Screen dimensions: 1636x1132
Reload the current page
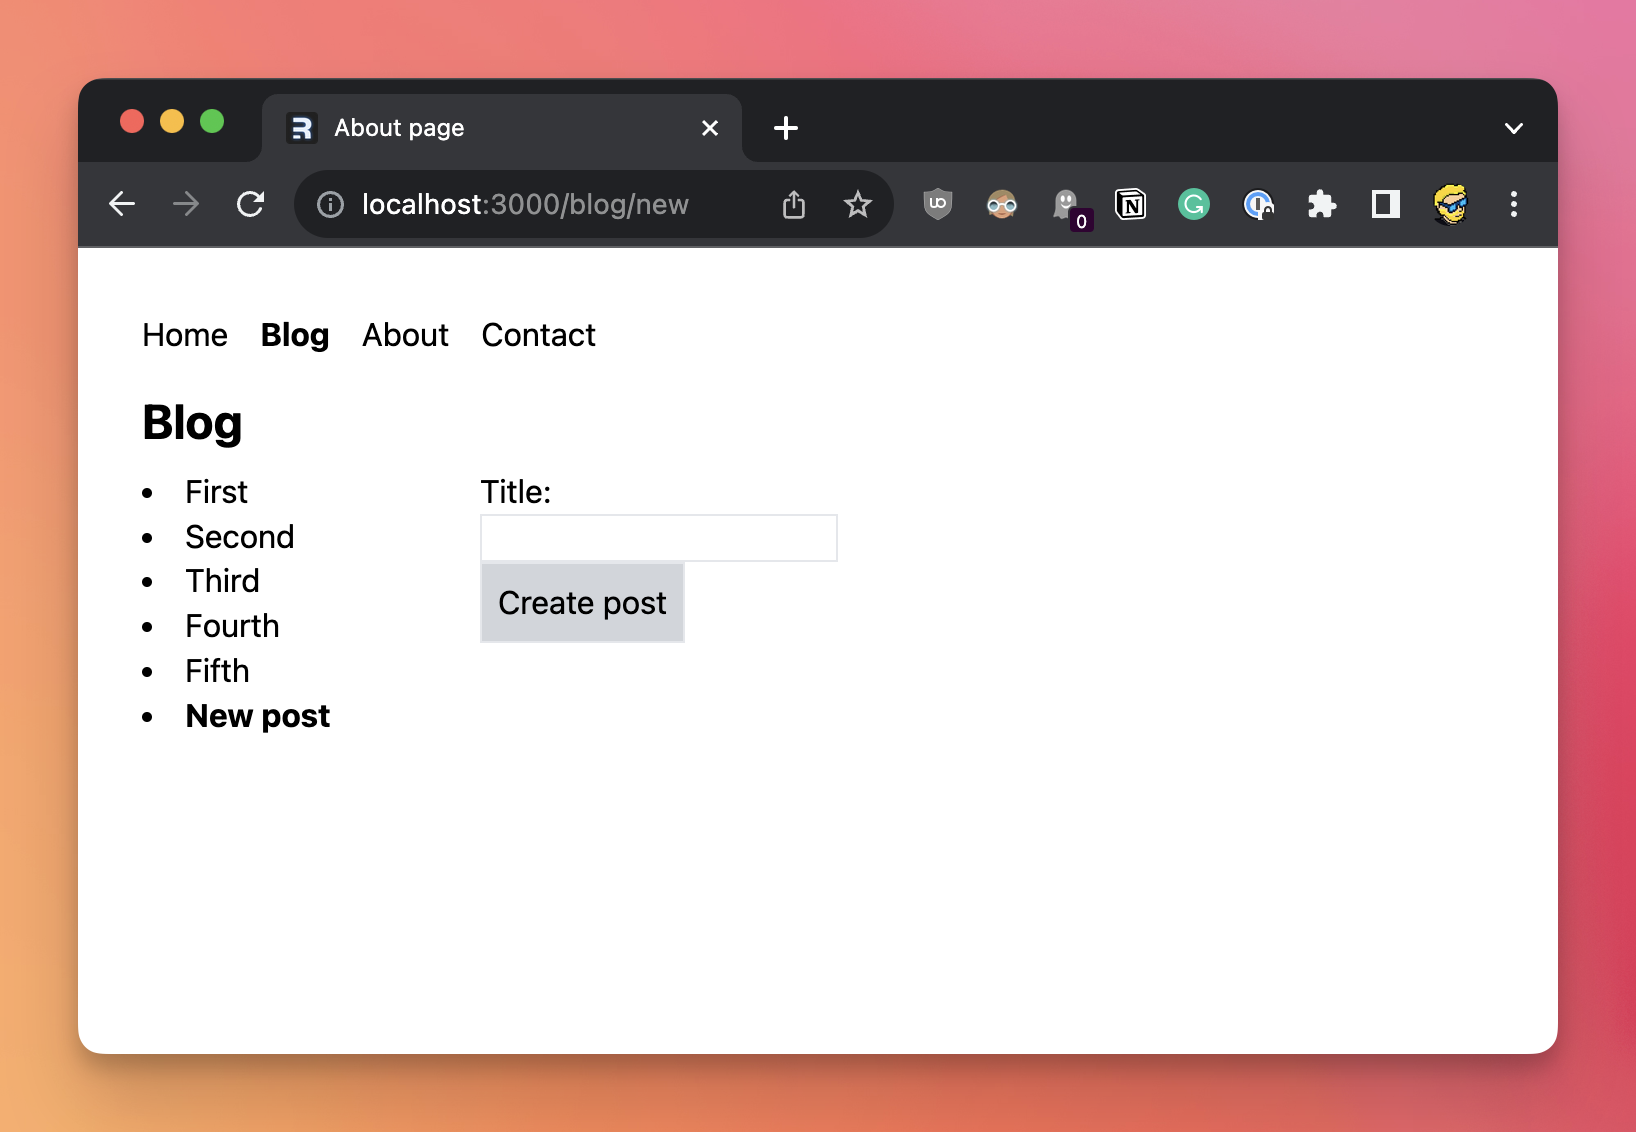(x=250, y=204)
